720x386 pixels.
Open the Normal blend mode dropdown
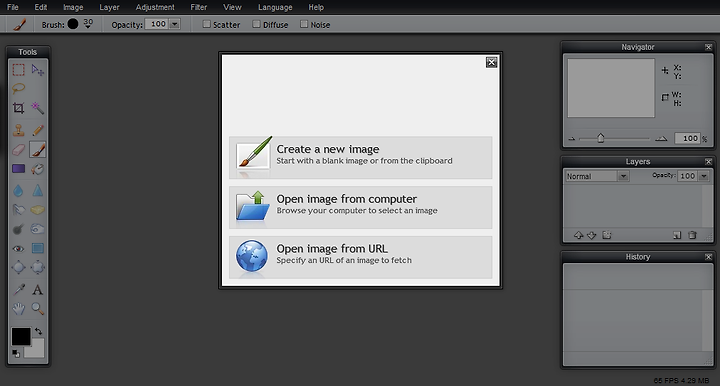click(x=623, y=176)
